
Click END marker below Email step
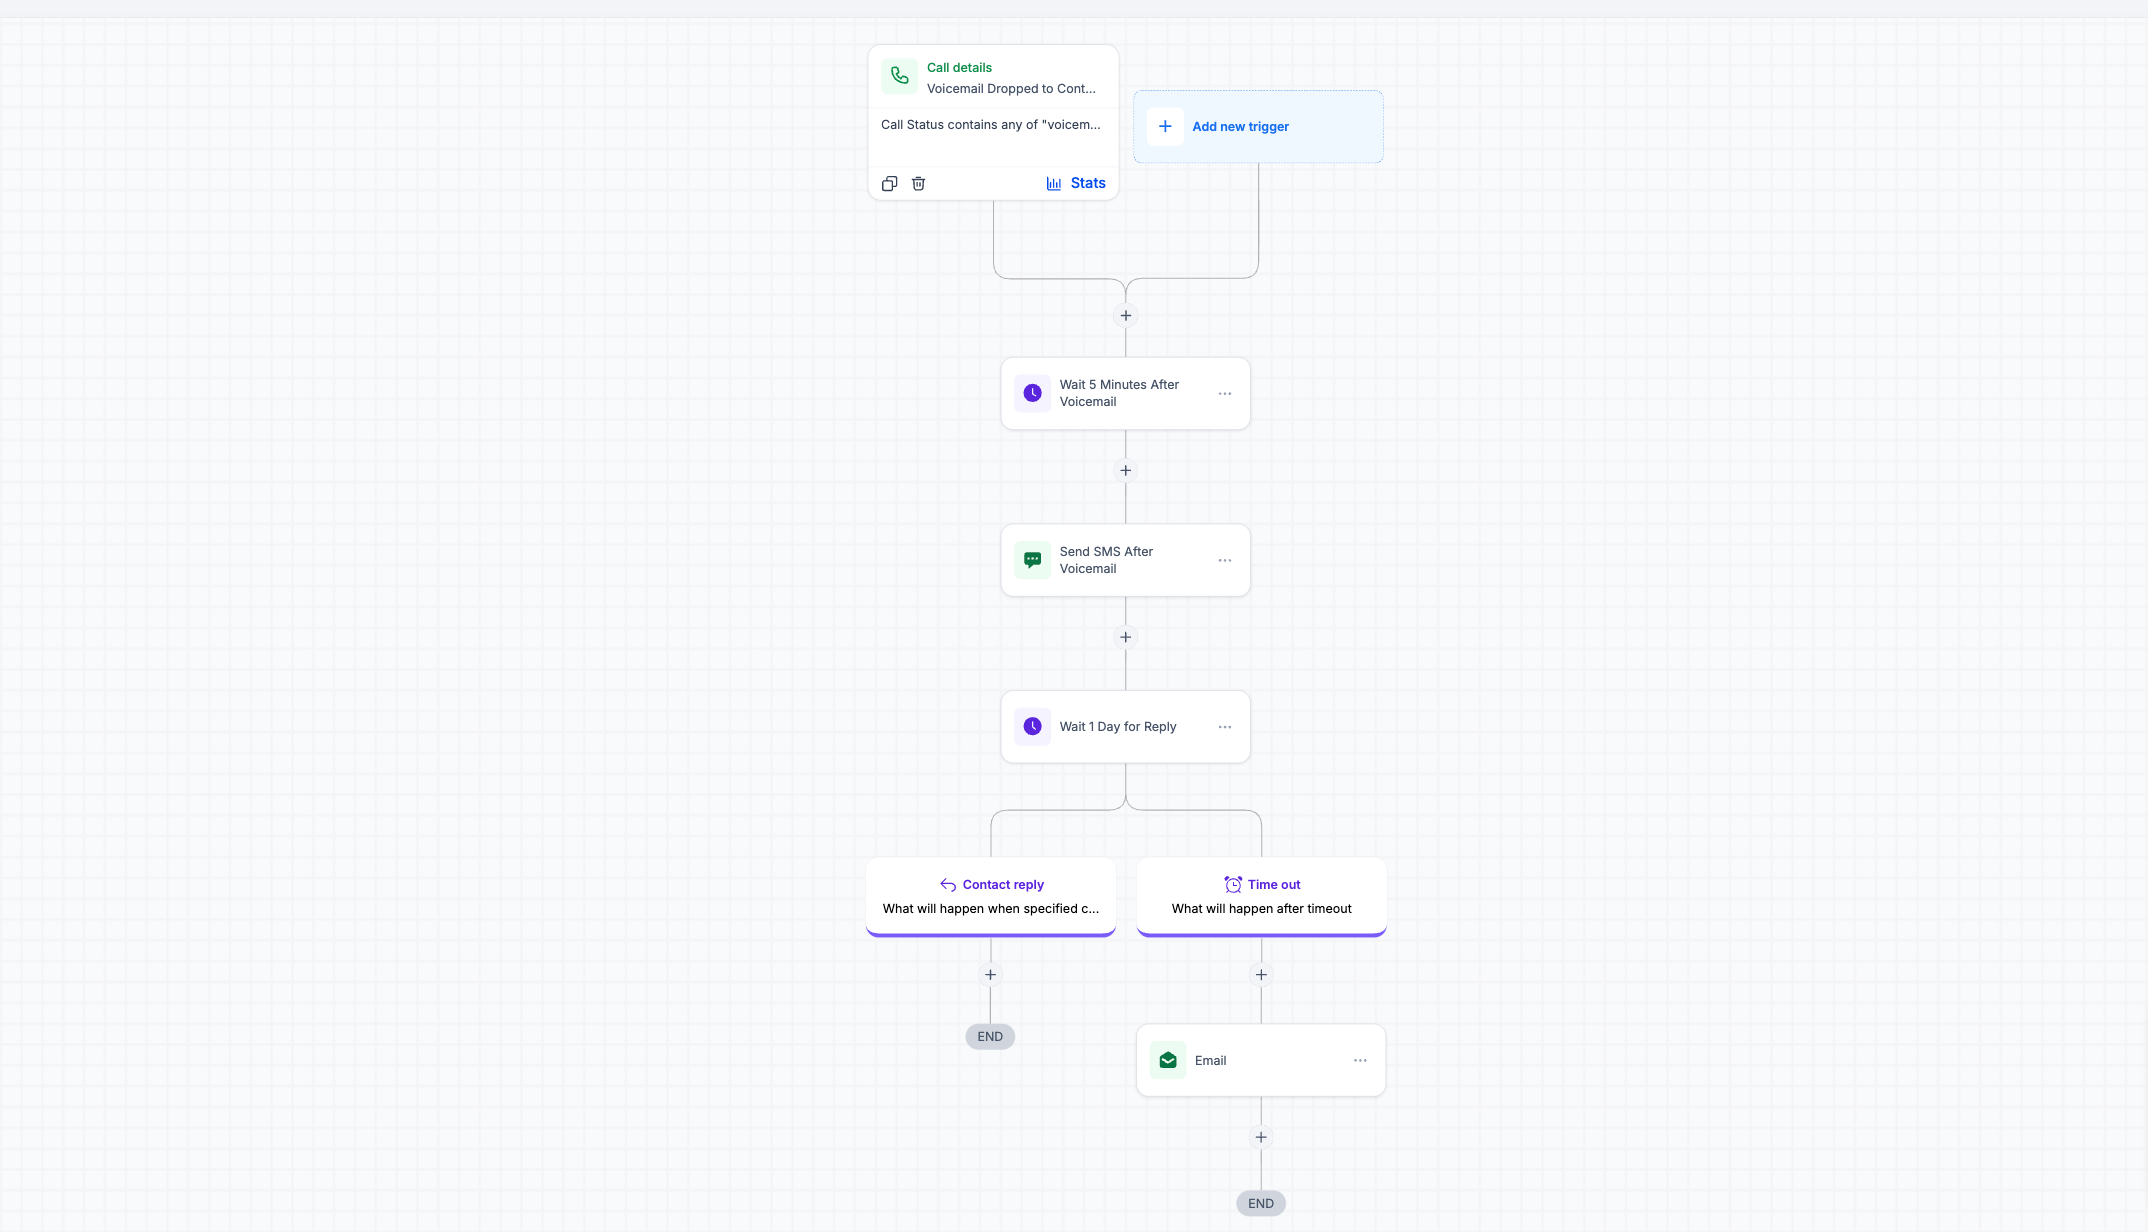tap(1261, 1204)
